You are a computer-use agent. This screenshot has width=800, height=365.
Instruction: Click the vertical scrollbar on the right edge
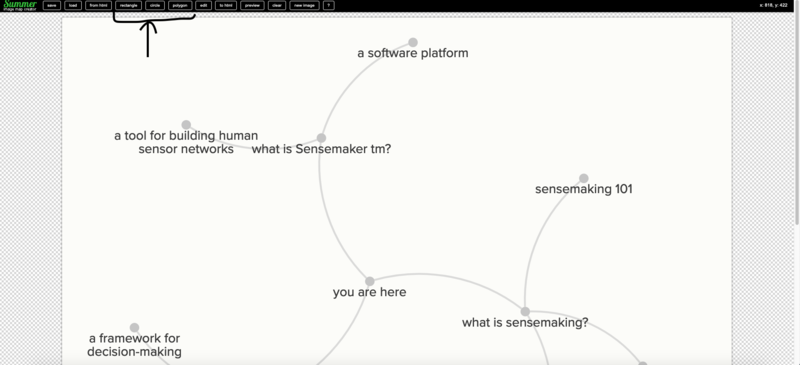797,117
